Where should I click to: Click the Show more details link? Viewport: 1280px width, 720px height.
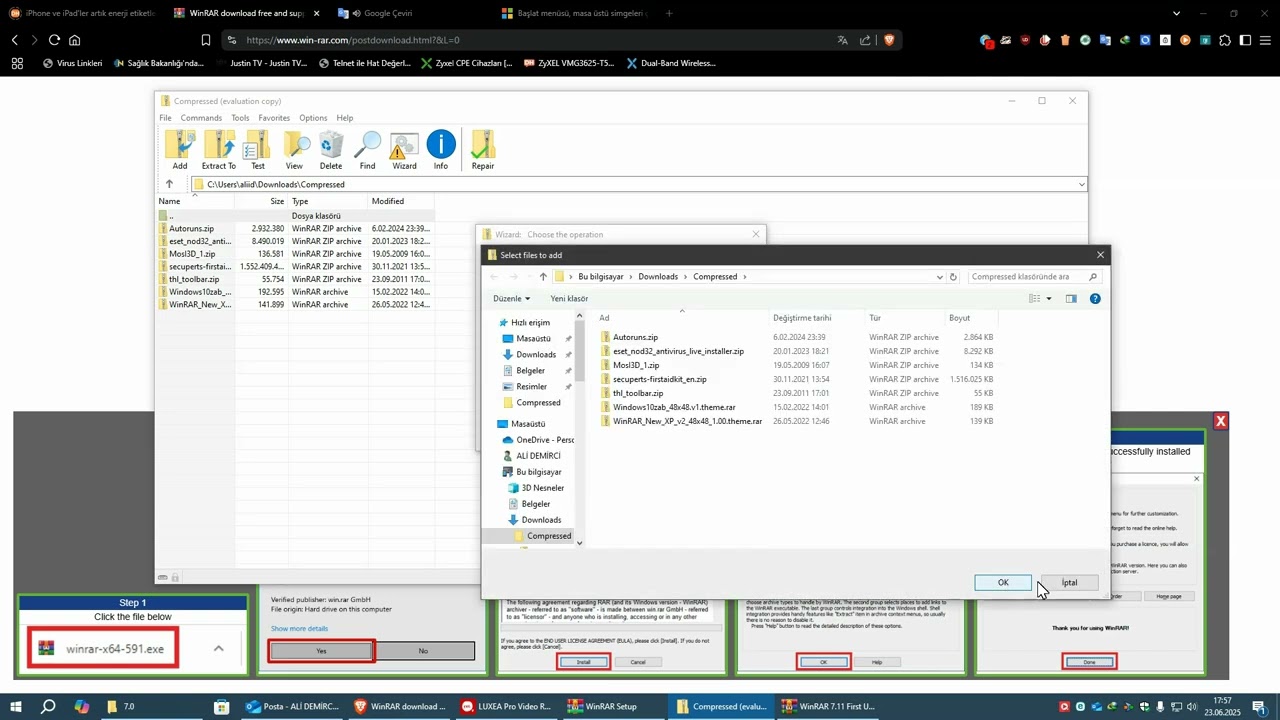pyautogui.click(x=299, y=628)
